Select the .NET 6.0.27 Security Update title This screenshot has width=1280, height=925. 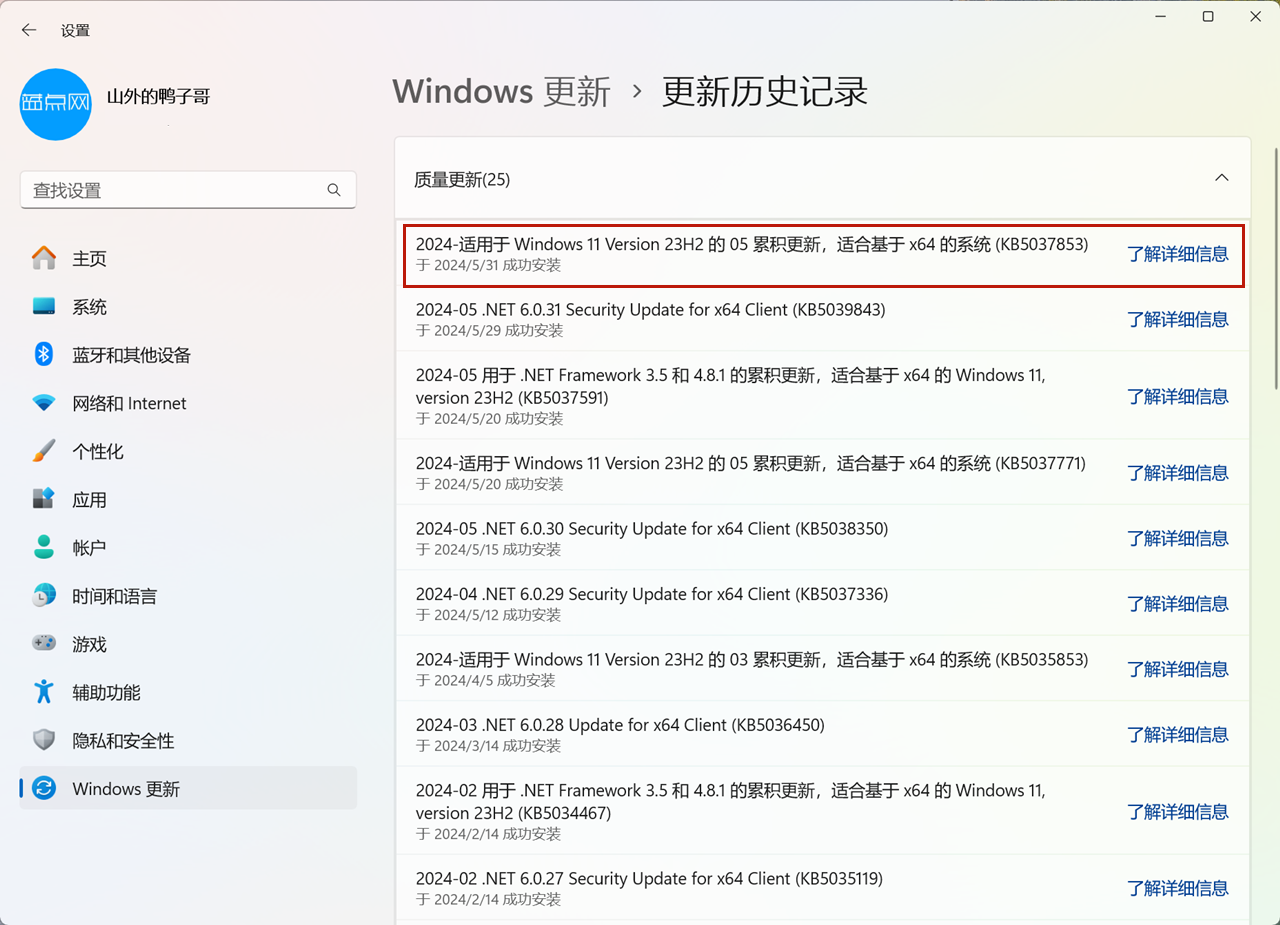(649, 879)
